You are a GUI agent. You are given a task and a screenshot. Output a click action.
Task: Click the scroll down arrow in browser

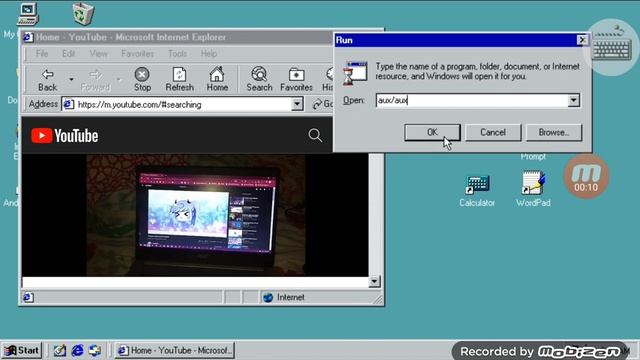(374, 281)
